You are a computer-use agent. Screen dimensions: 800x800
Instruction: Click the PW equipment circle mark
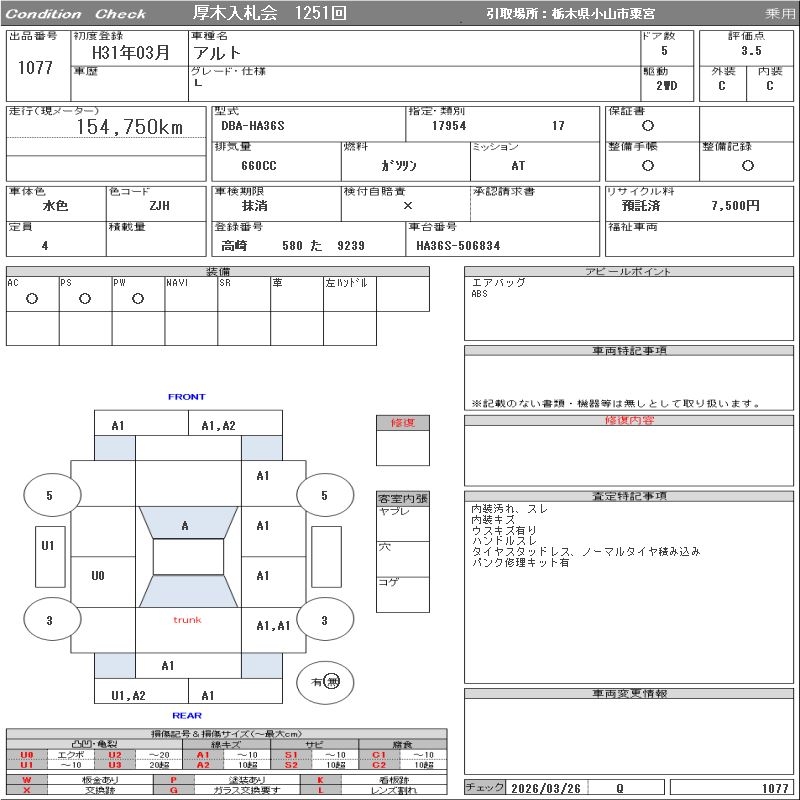[138, 299]
